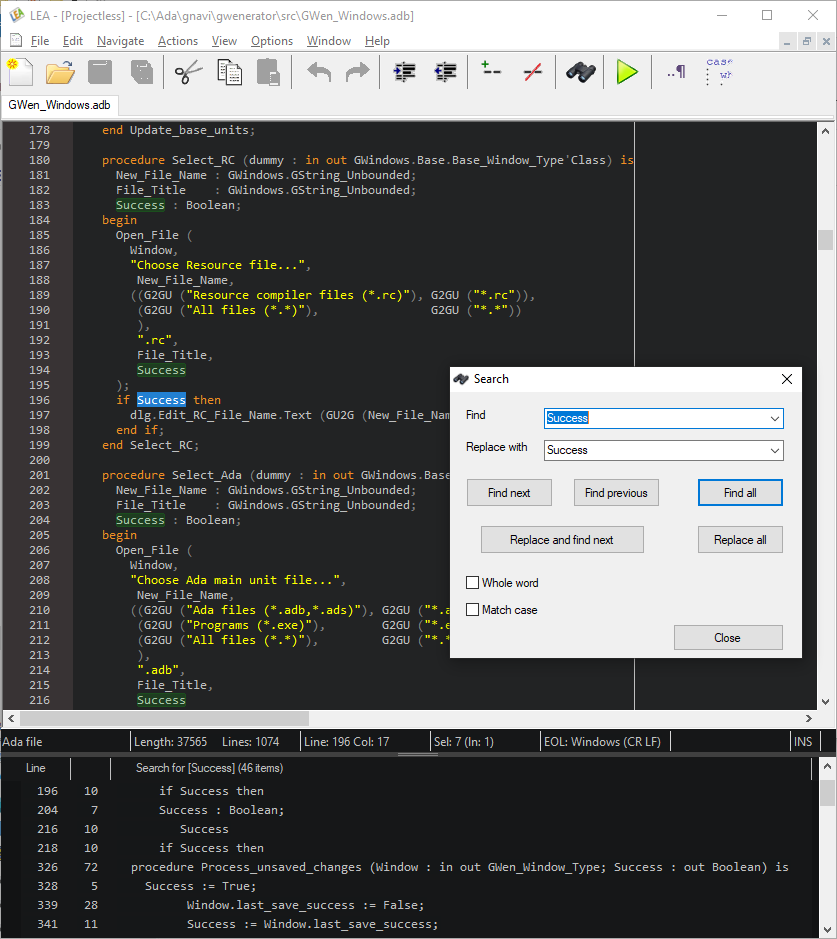Click the Replace all button
The width and height of the screenshot is (837, 939).
[740, 539]
